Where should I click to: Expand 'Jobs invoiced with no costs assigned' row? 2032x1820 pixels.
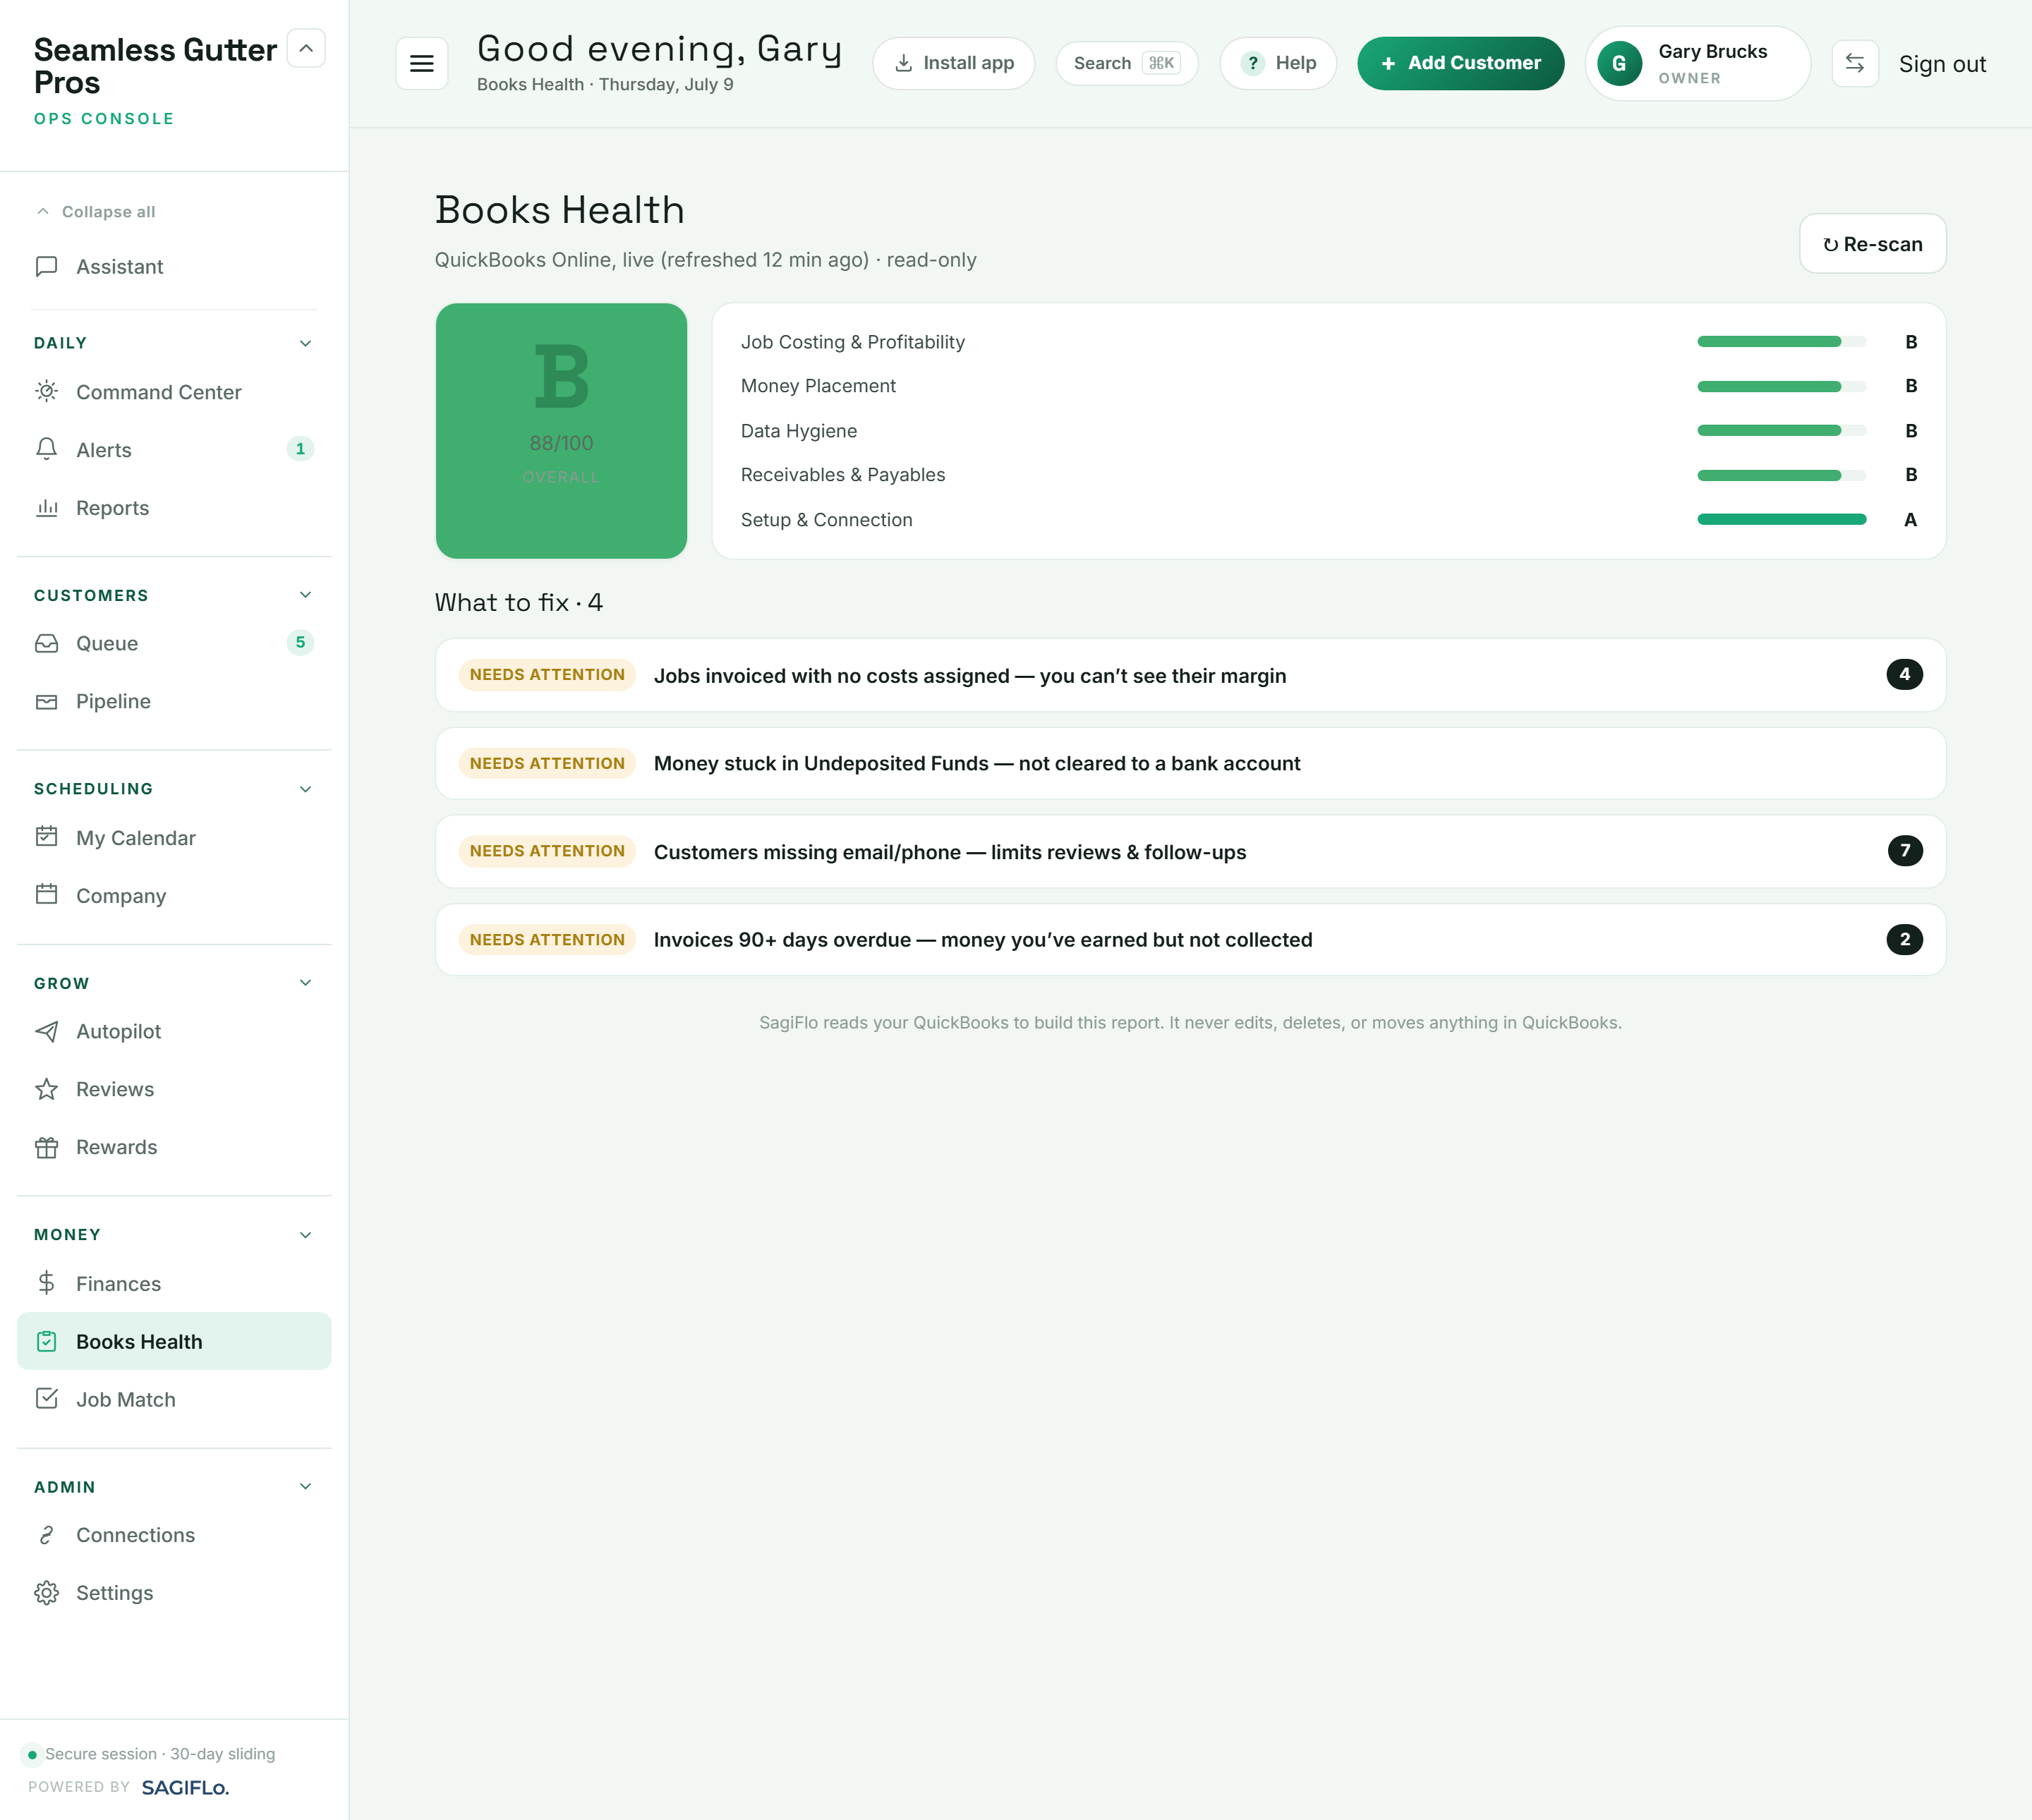[1190, 675]
